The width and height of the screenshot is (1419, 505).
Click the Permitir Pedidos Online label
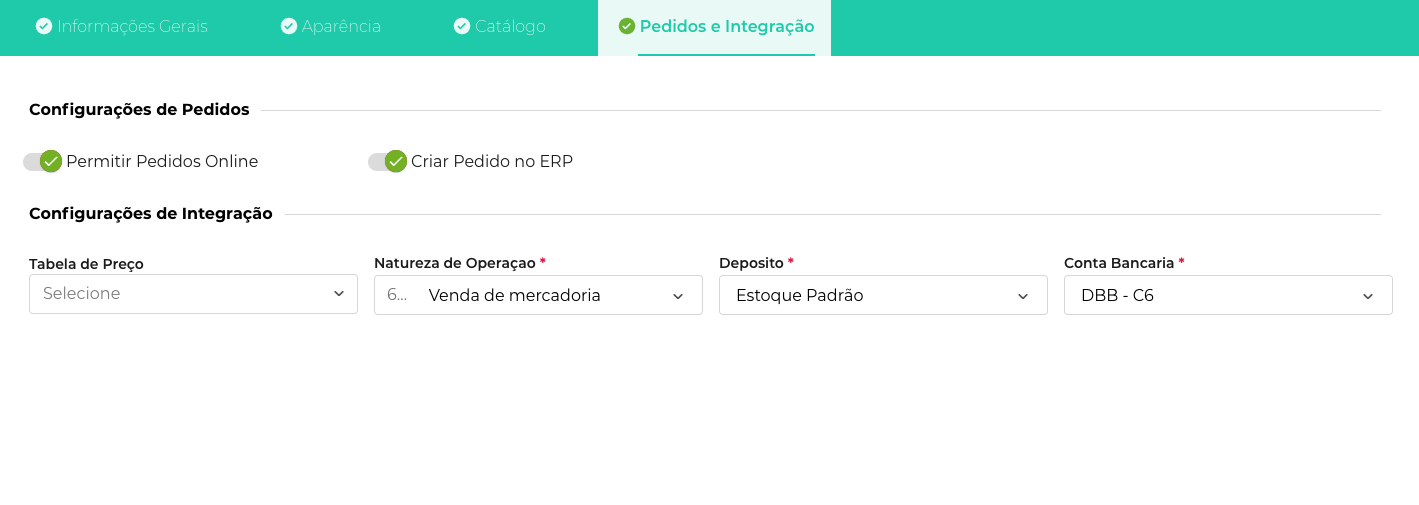tap(162, 161)
